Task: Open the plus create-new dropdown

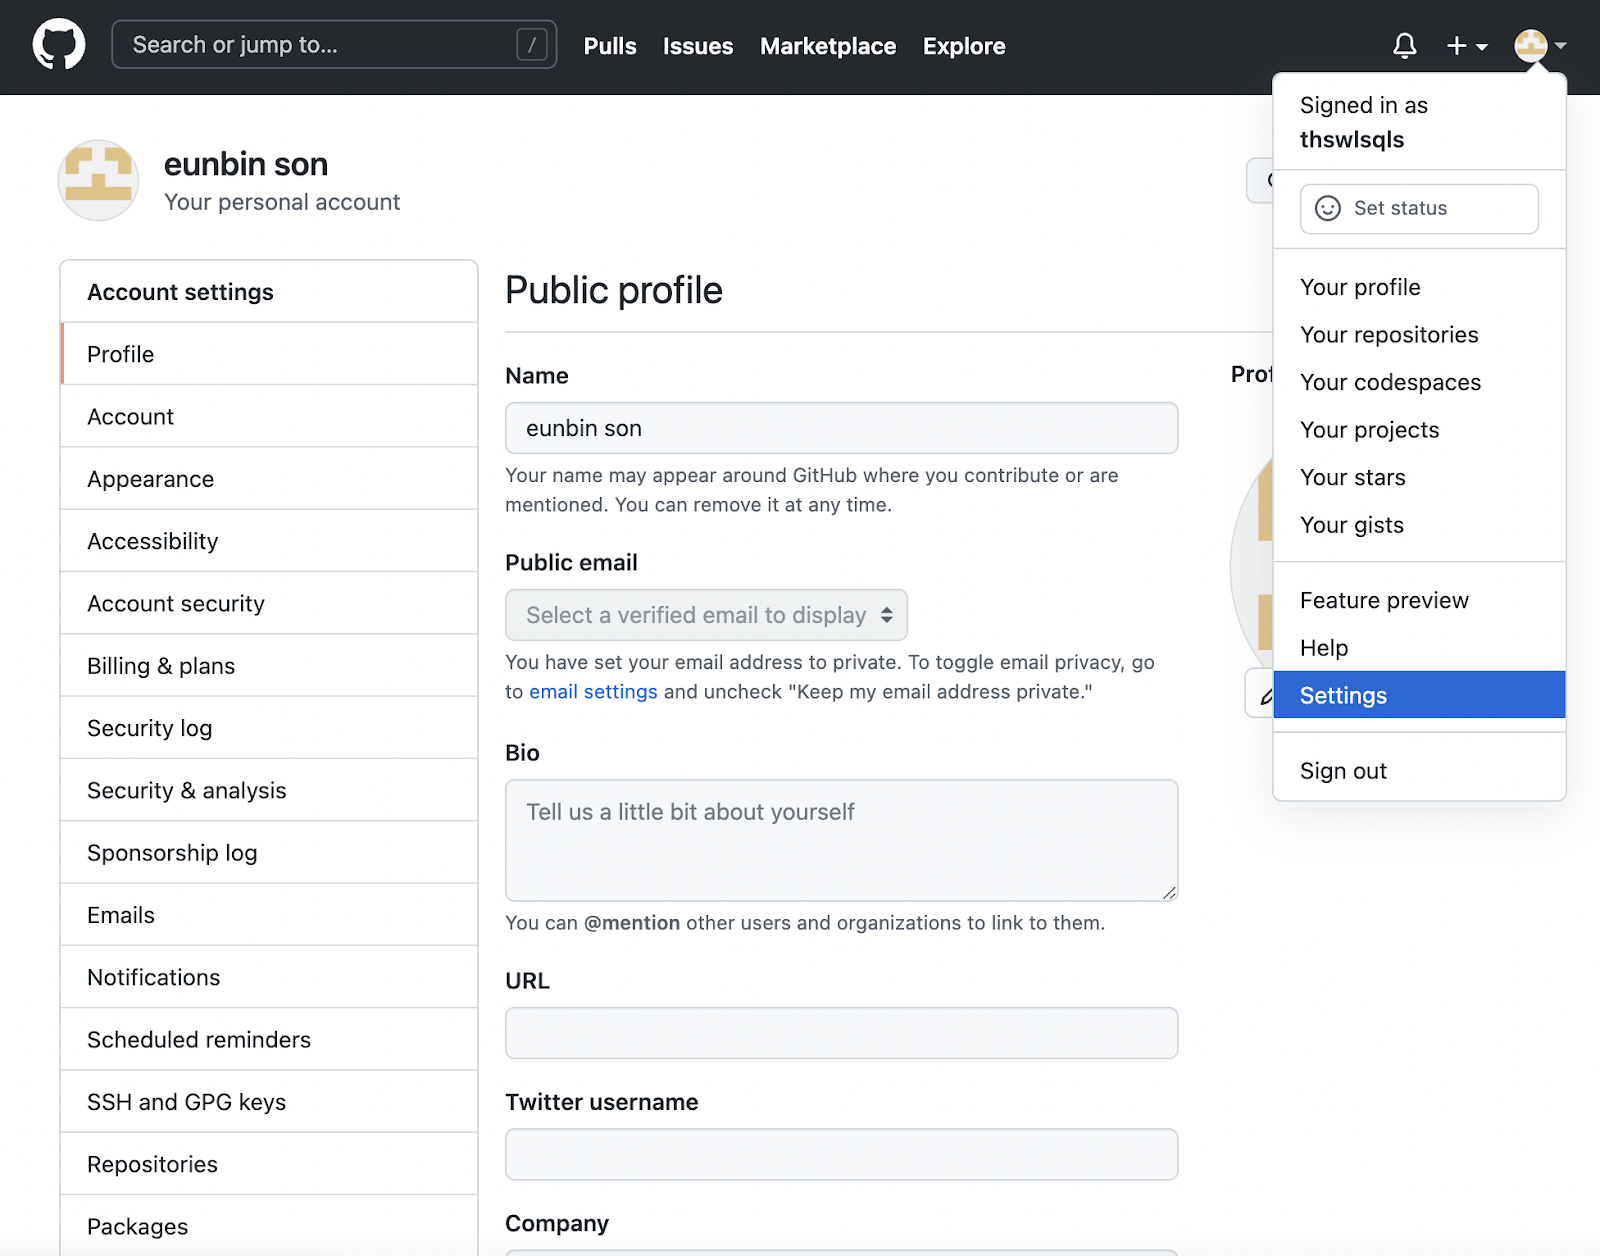Action: (1467, 45)
